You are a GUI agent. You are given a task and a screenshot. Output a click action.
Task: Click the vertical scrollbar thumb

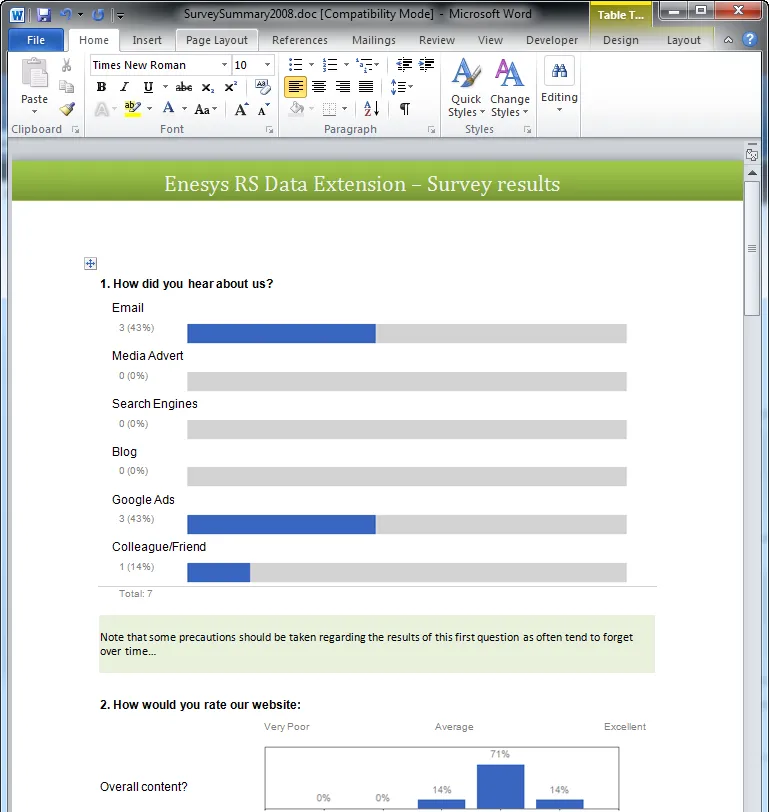[752, 248]
